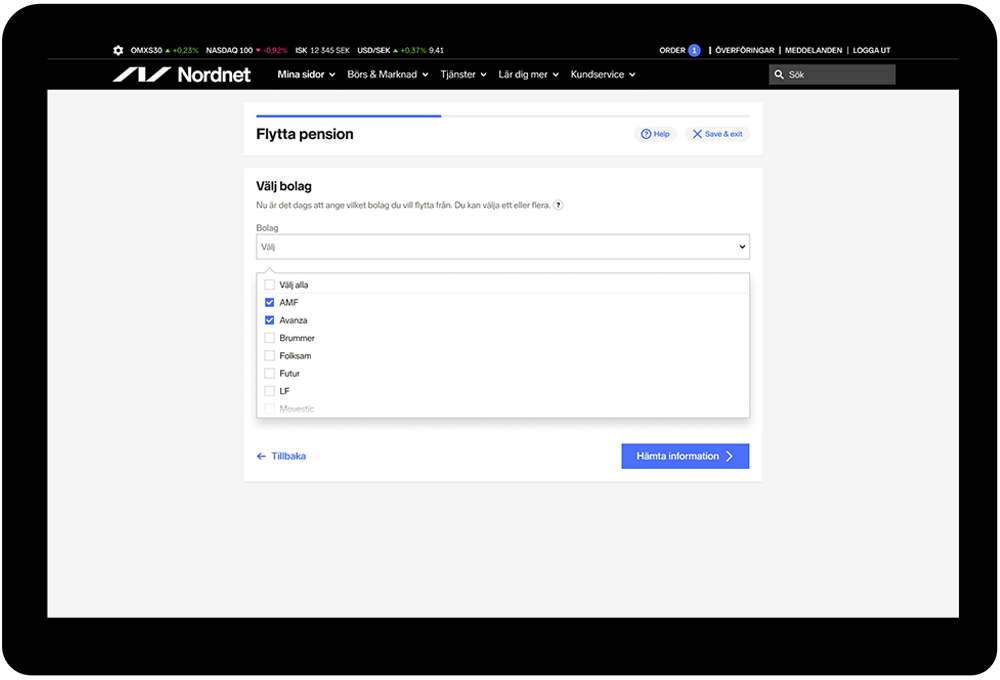Click LOGGA UT
This screenshot has height=680, width=1000.
click(x=871, y=50)
